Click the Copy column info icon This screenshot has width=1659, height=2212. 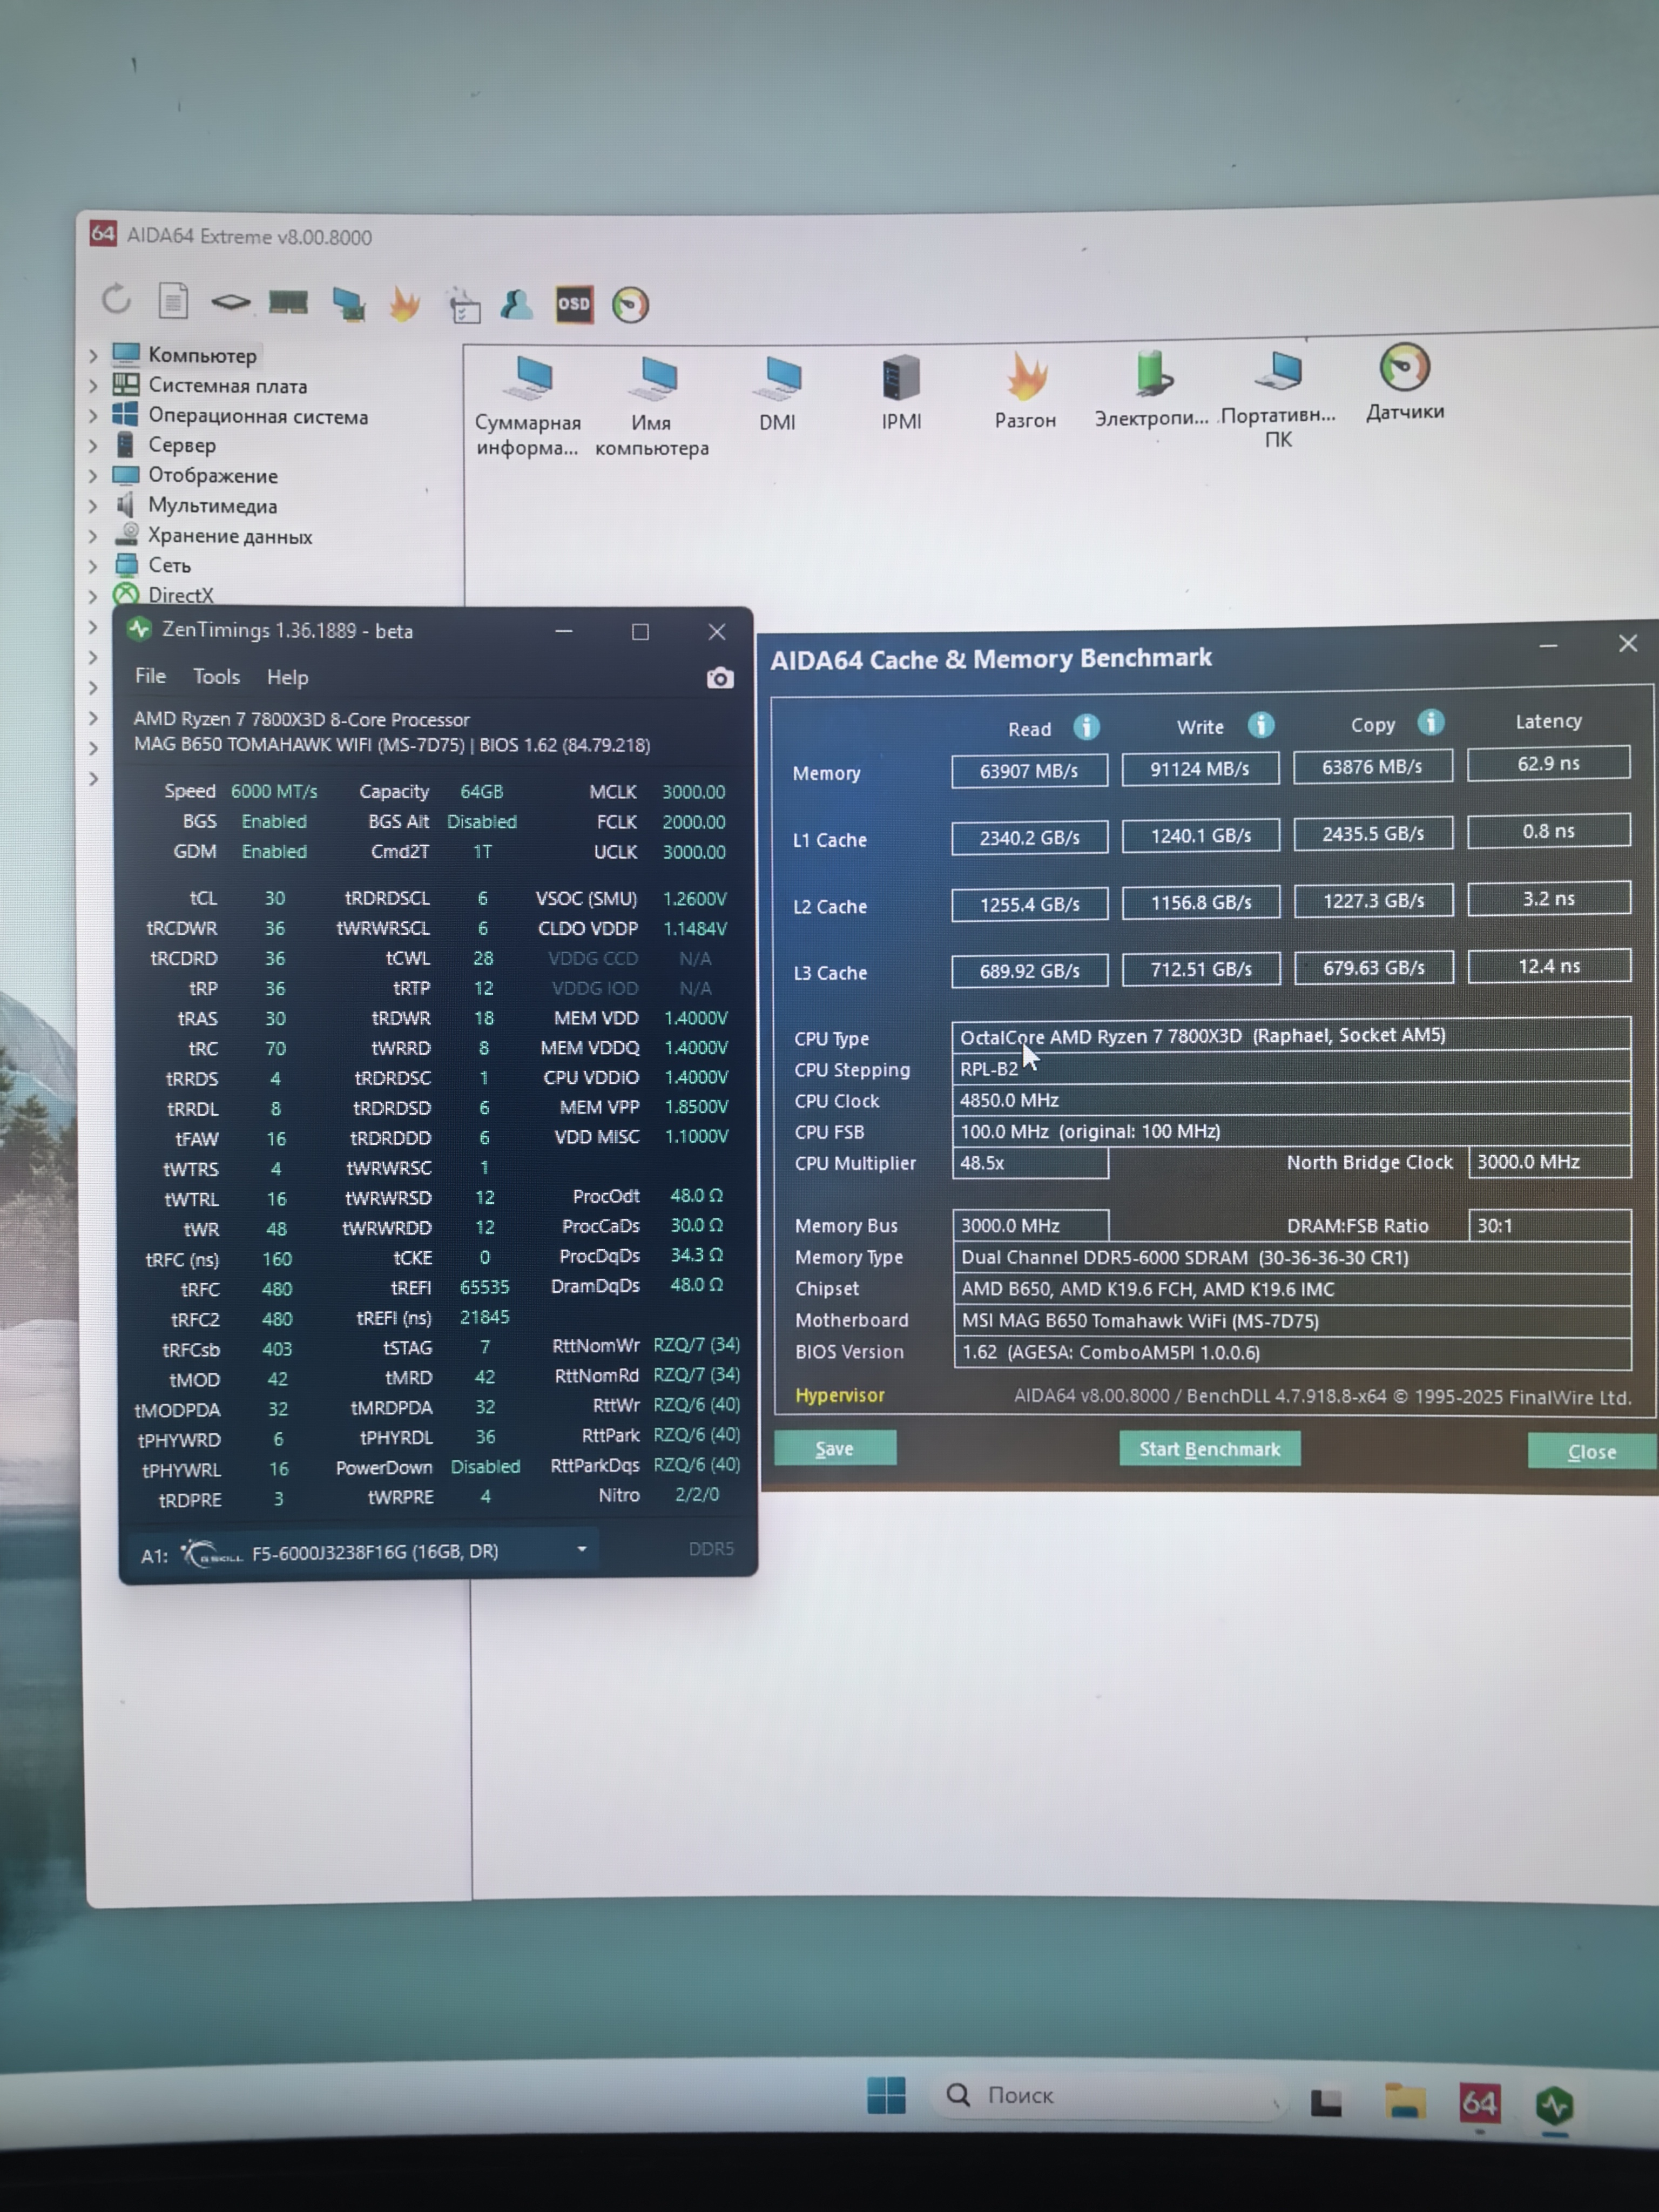click(1430, 722)
